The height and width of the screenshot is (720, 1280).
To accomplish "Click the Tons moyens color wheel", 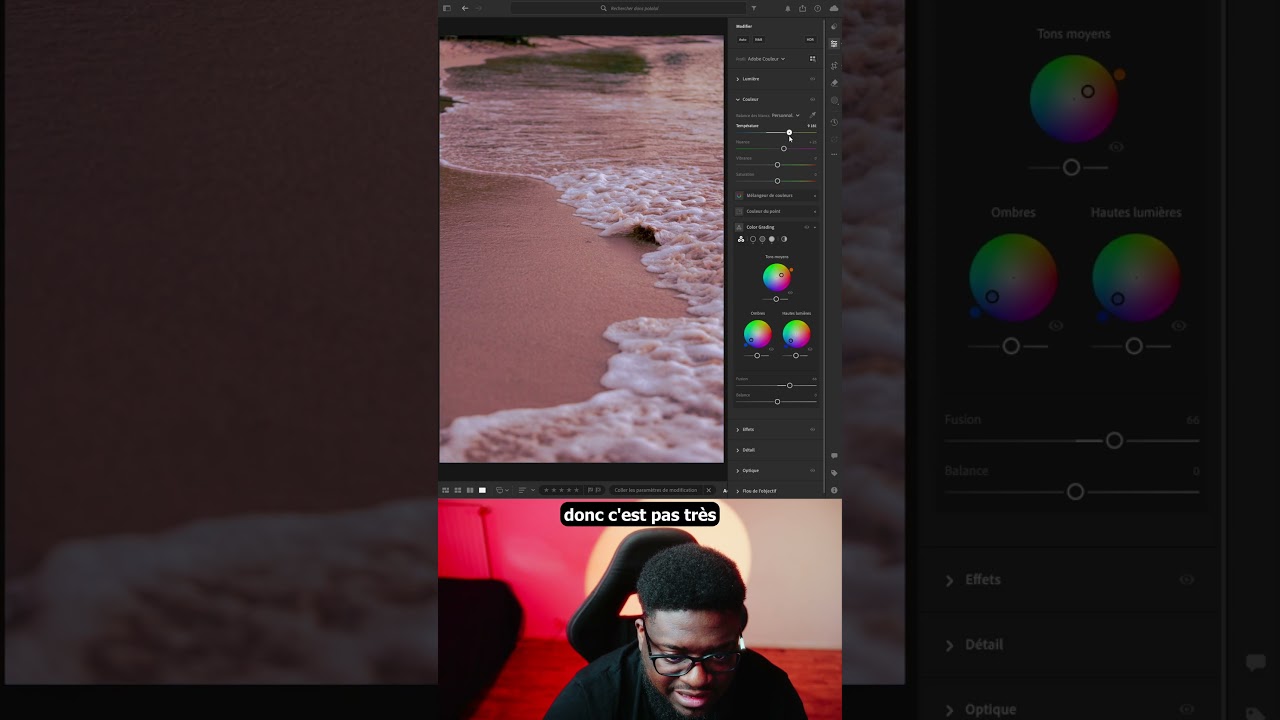I will [x=777, y=277].
